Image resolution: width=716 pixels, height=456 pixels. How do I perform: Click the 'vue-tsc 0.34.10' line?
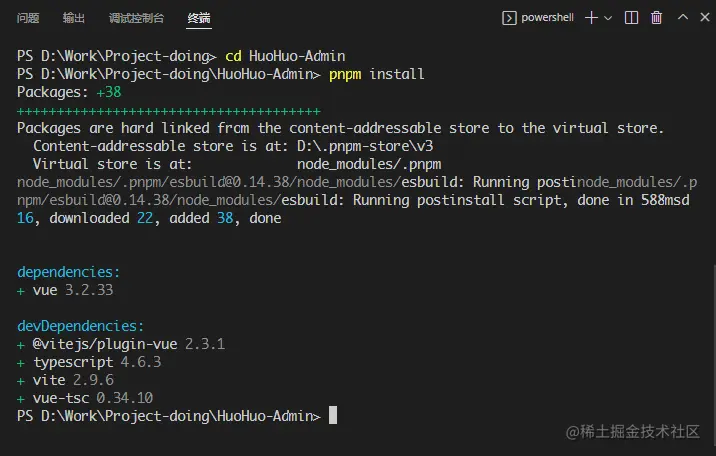tap(85, 398)
